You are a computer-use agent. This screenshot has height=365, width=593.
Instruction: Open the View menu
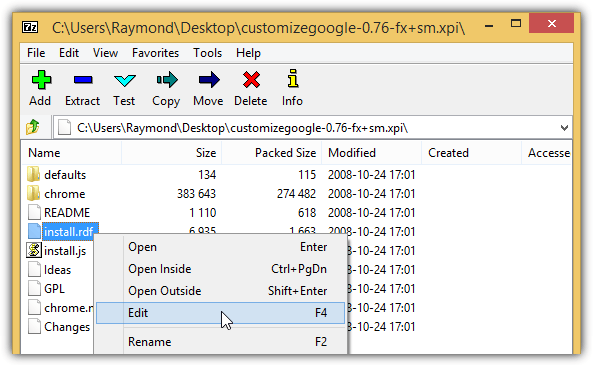[x=106, y=53]
